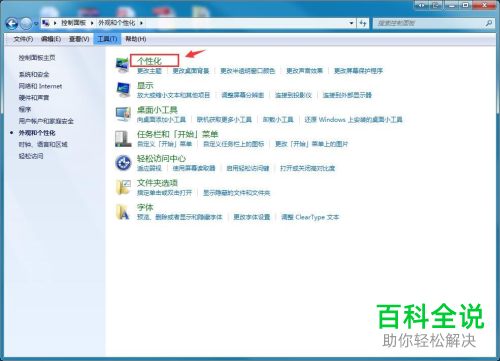Click the magnifier search icon
Viewport: 500px width, 361px height.
coord(489,23)
